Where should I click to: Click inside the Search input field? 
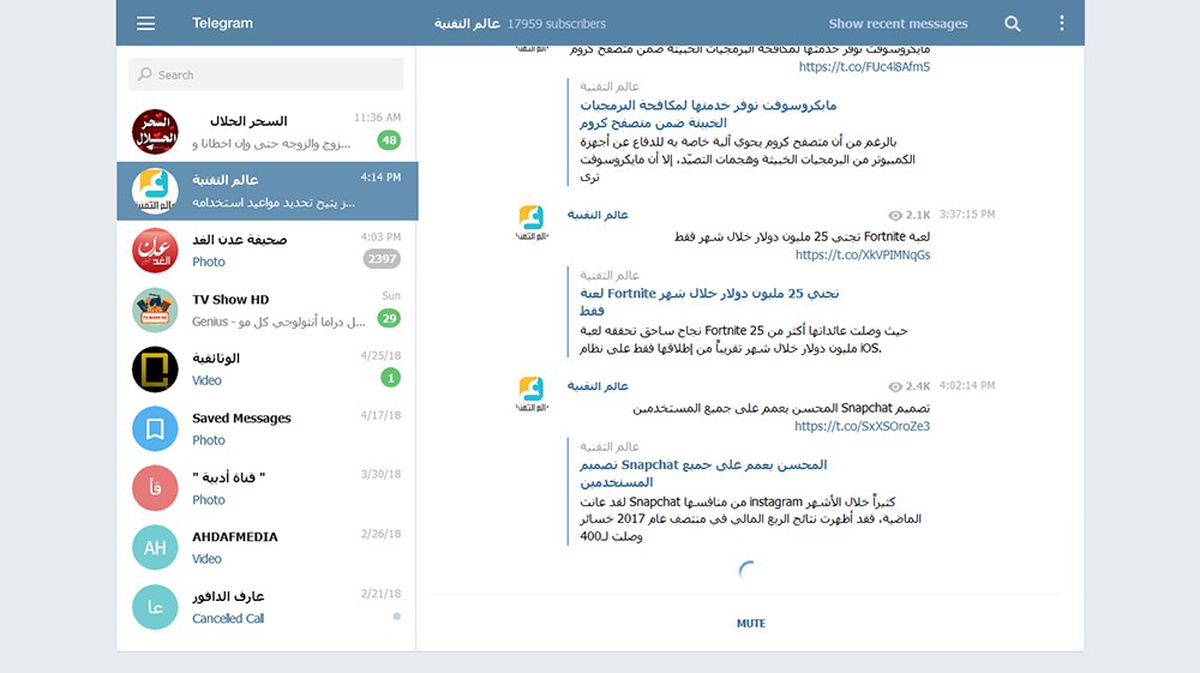click(x=266, y=74)
